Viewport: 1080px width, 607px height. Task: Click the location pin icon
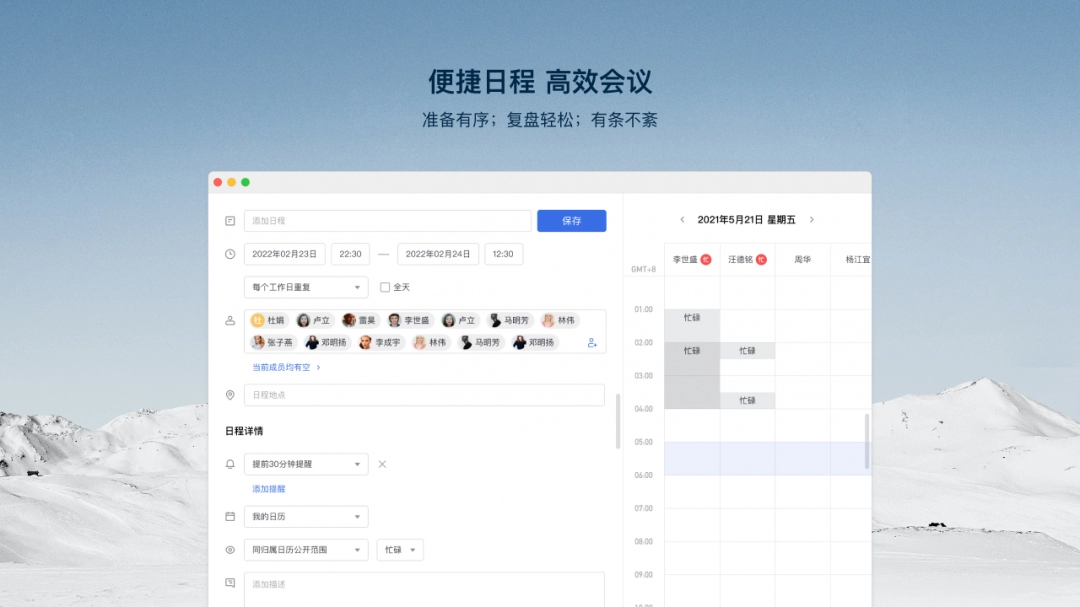click(x=230, y=395)
